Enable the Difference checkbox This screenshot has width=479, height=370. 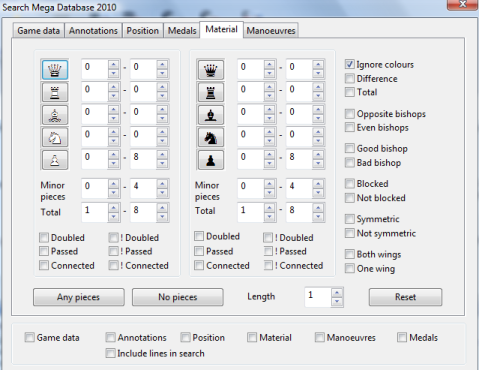[x=349, y=78]
